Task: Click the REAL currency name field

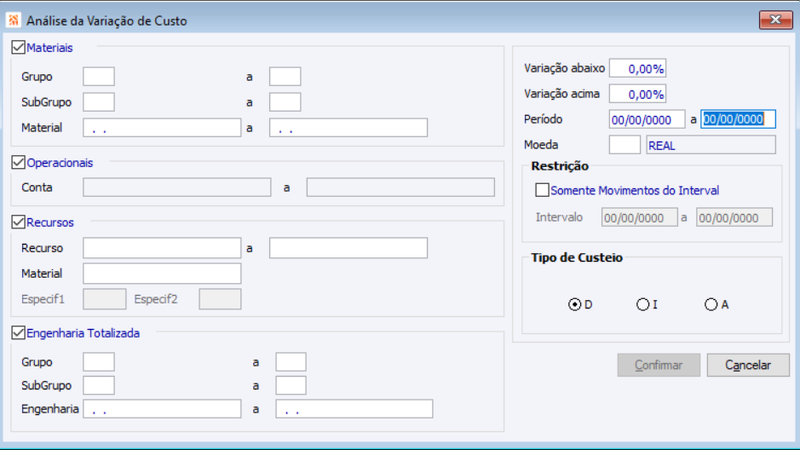Action: pyautogui.click(x=711, y=145)
